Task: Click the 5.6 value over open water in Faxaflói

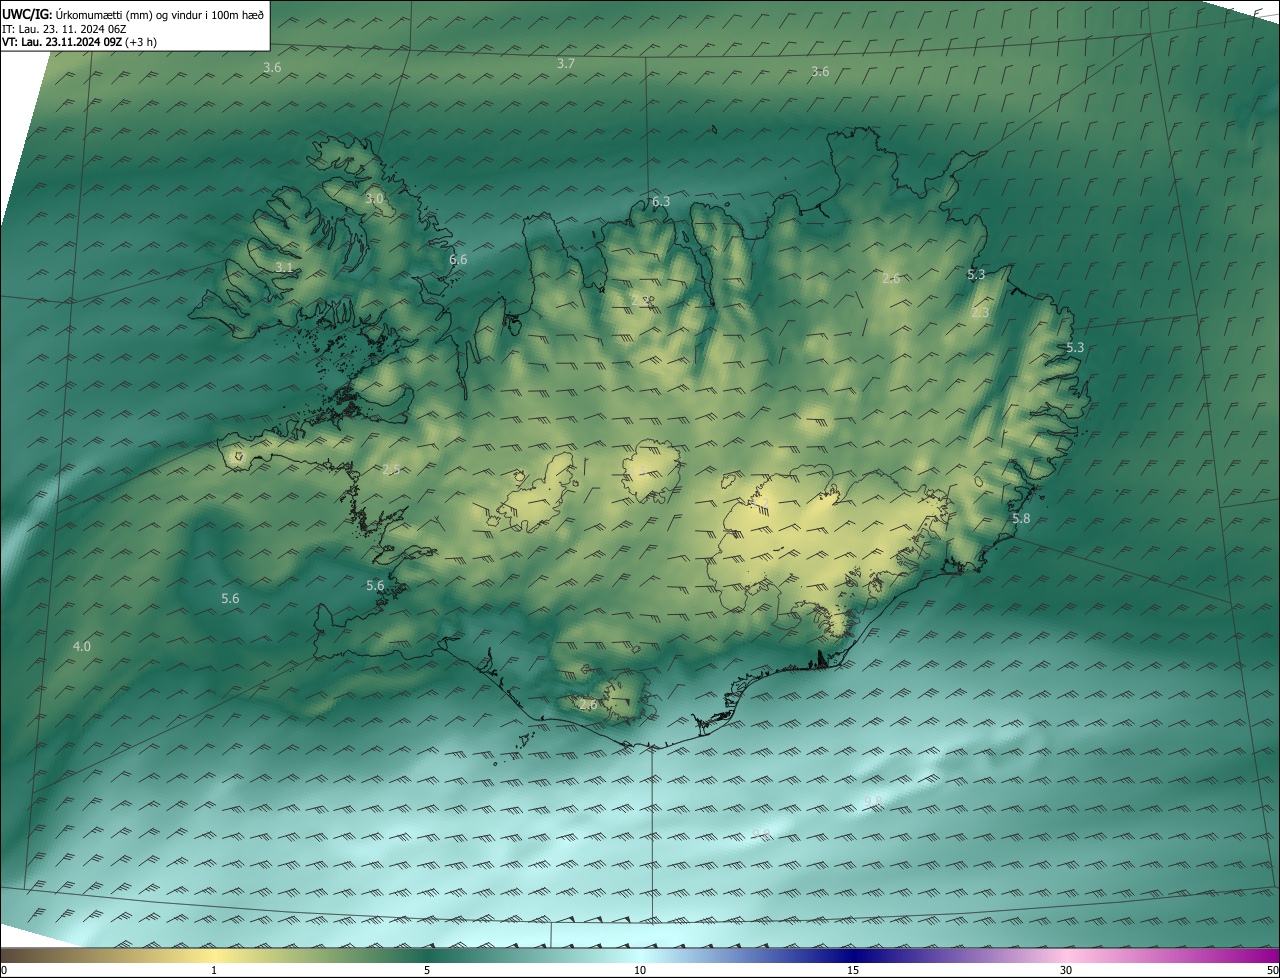Action: (230, 598)
